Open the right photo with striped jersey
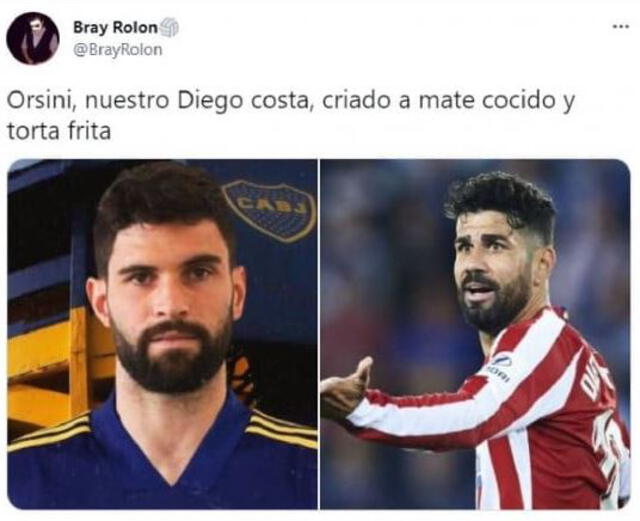This screenshot has height=521, width=640. coord(475,334)
